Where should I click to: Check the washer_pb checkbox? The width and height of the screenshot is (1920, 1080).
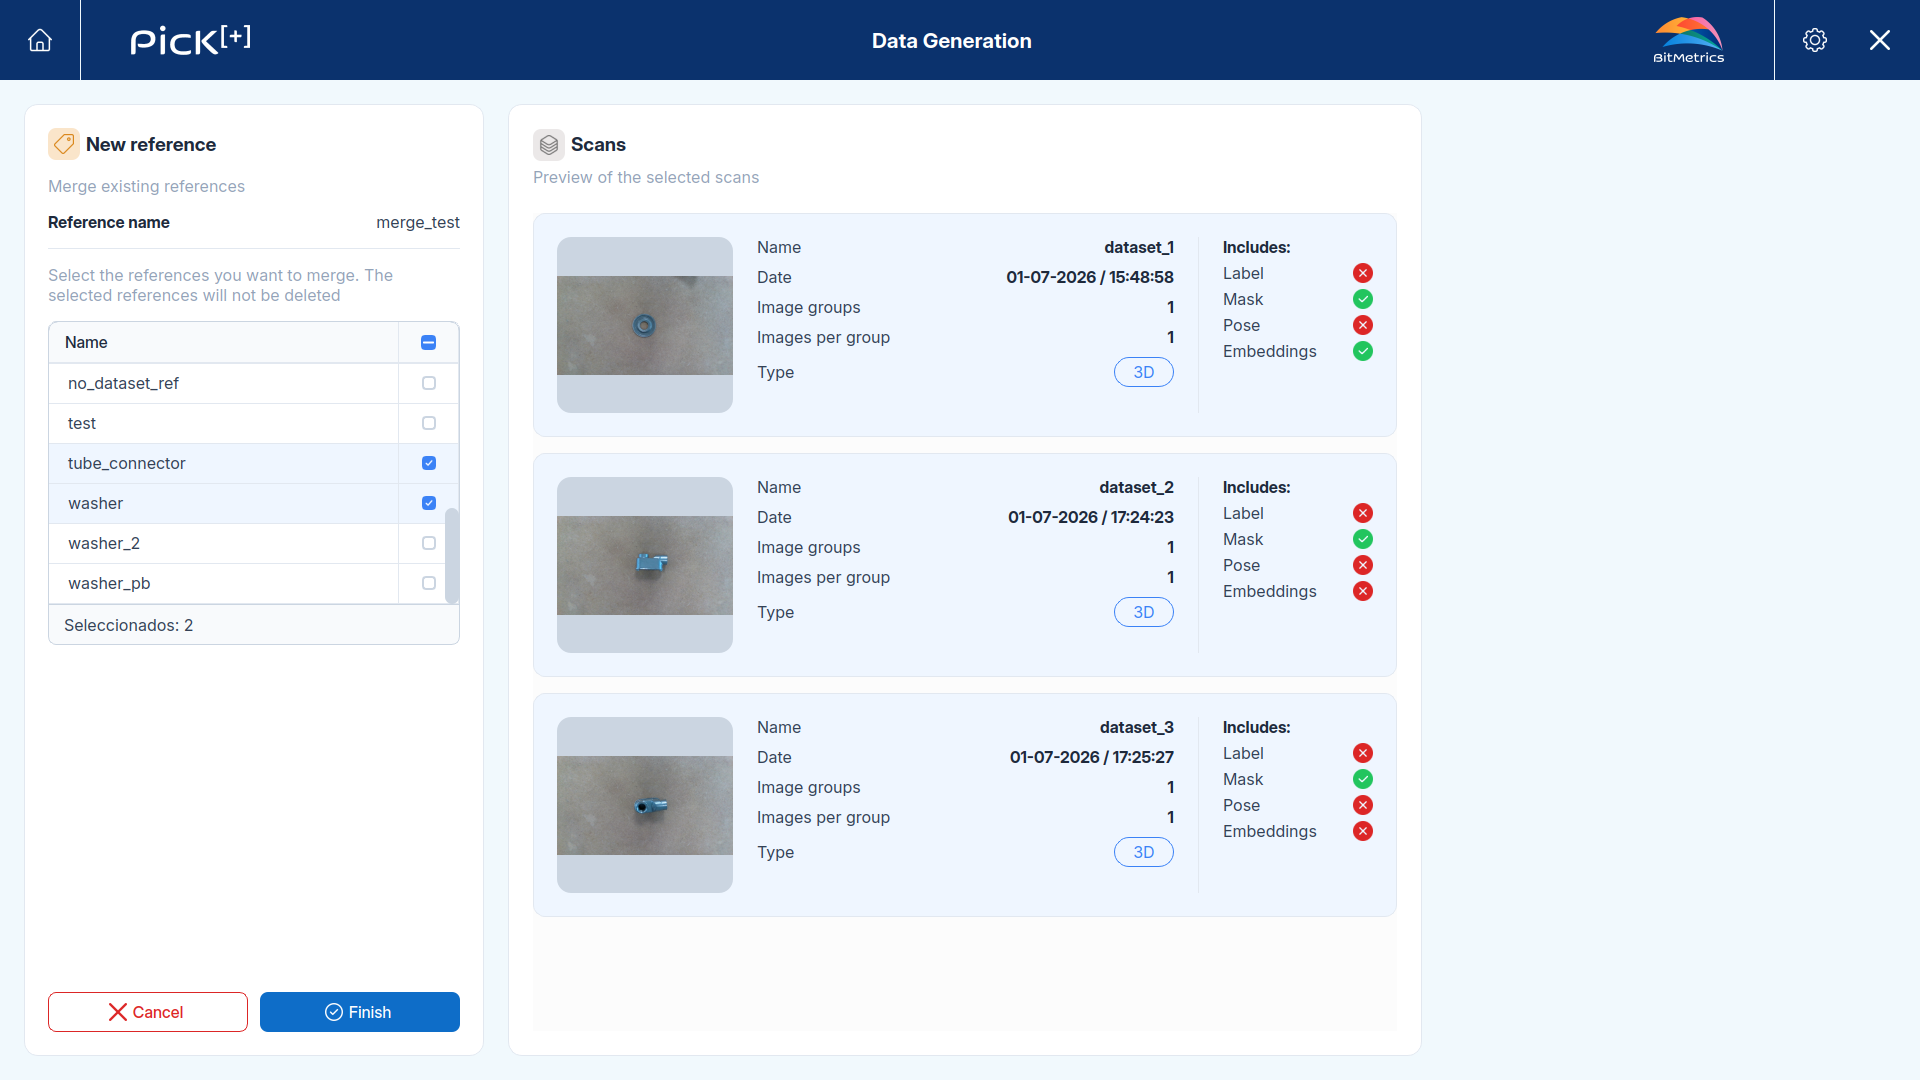pyautogui.click(x=429, y=583)
